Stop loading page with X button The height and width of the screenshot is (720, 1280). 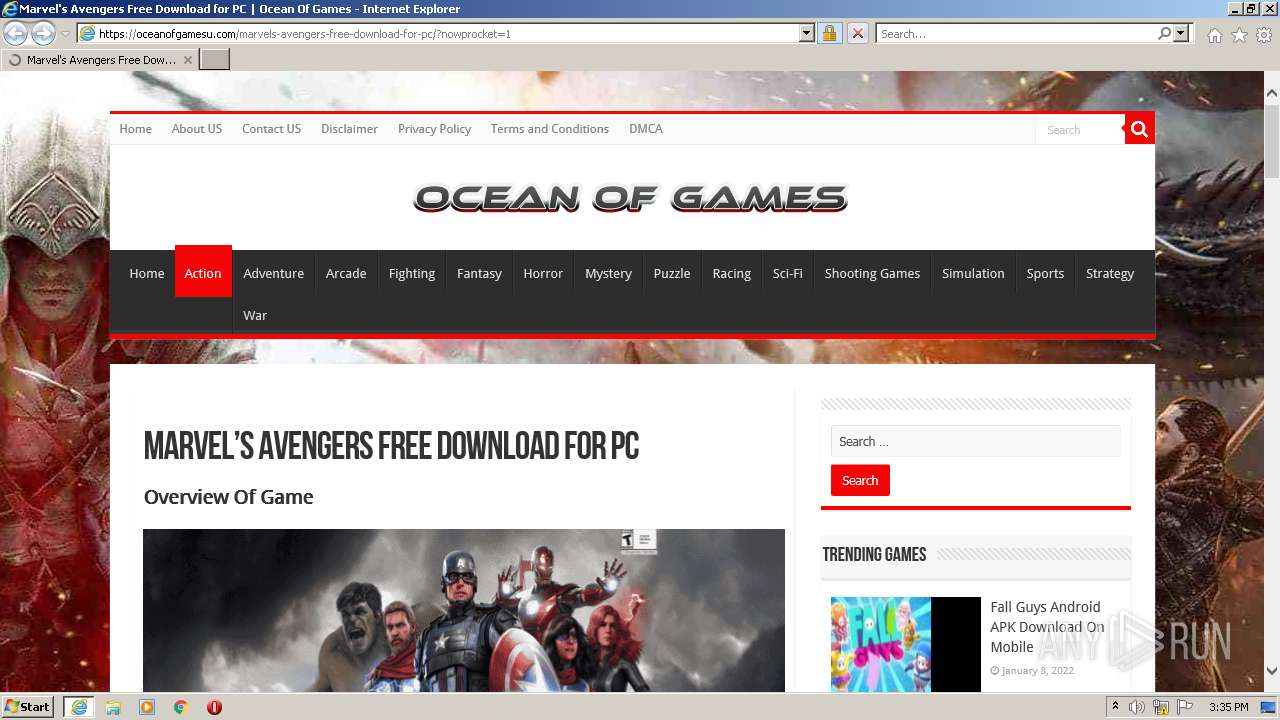(857, 34)
